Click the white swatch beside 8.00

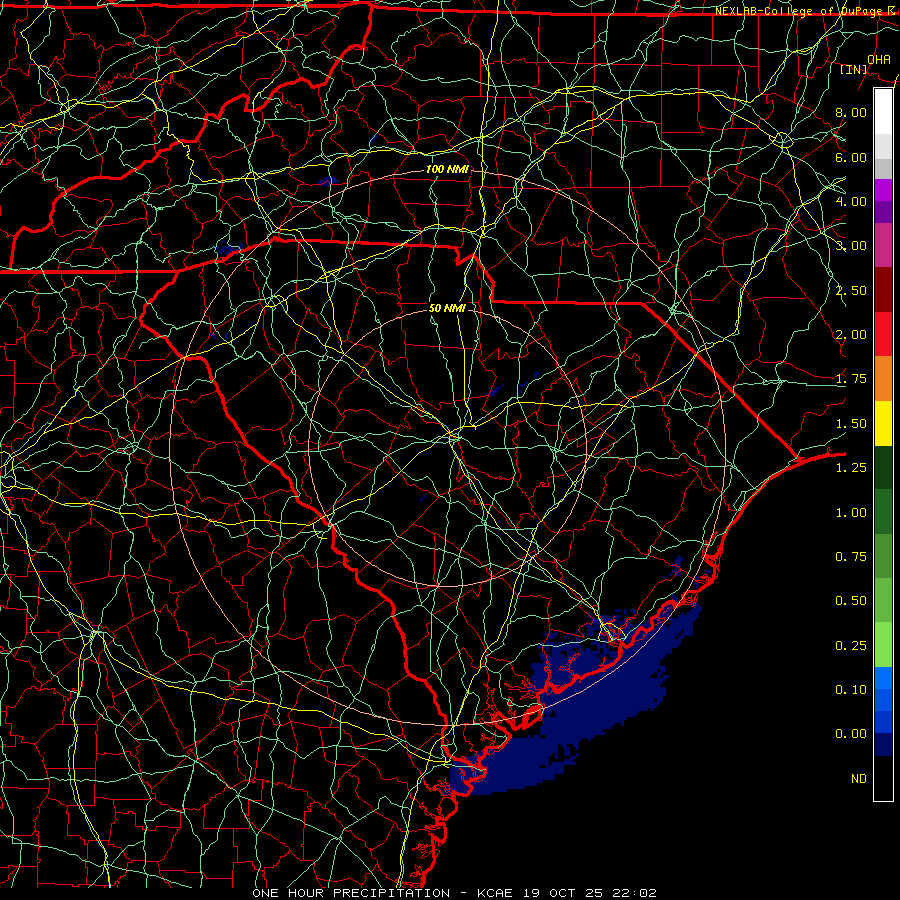tap(883, 112)
